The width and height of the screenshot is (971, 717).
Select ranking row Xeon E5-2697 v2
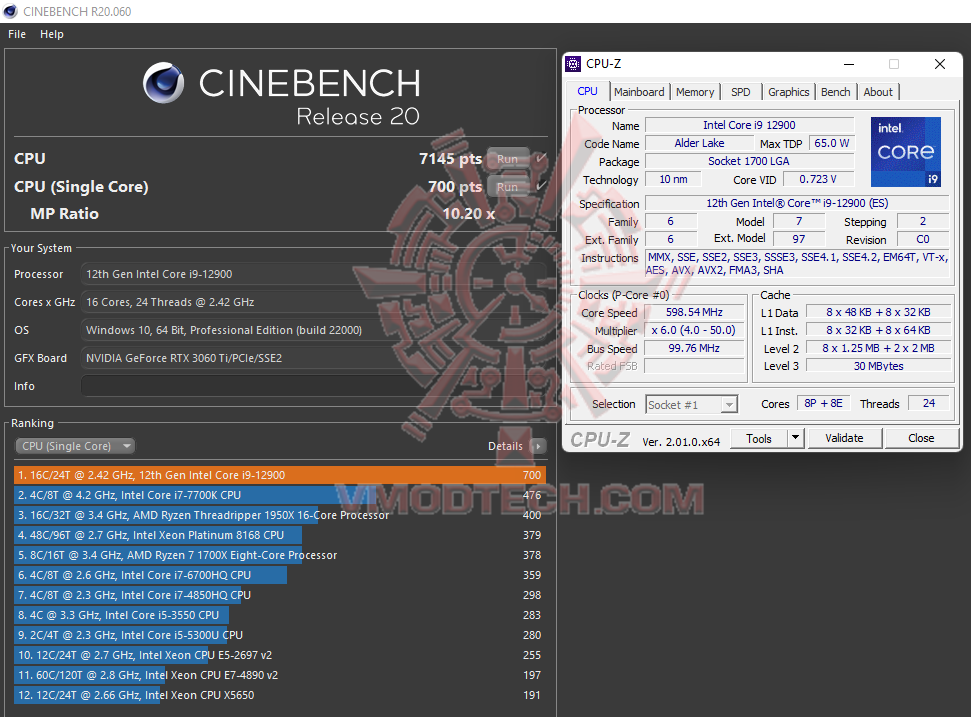(280, 655)
